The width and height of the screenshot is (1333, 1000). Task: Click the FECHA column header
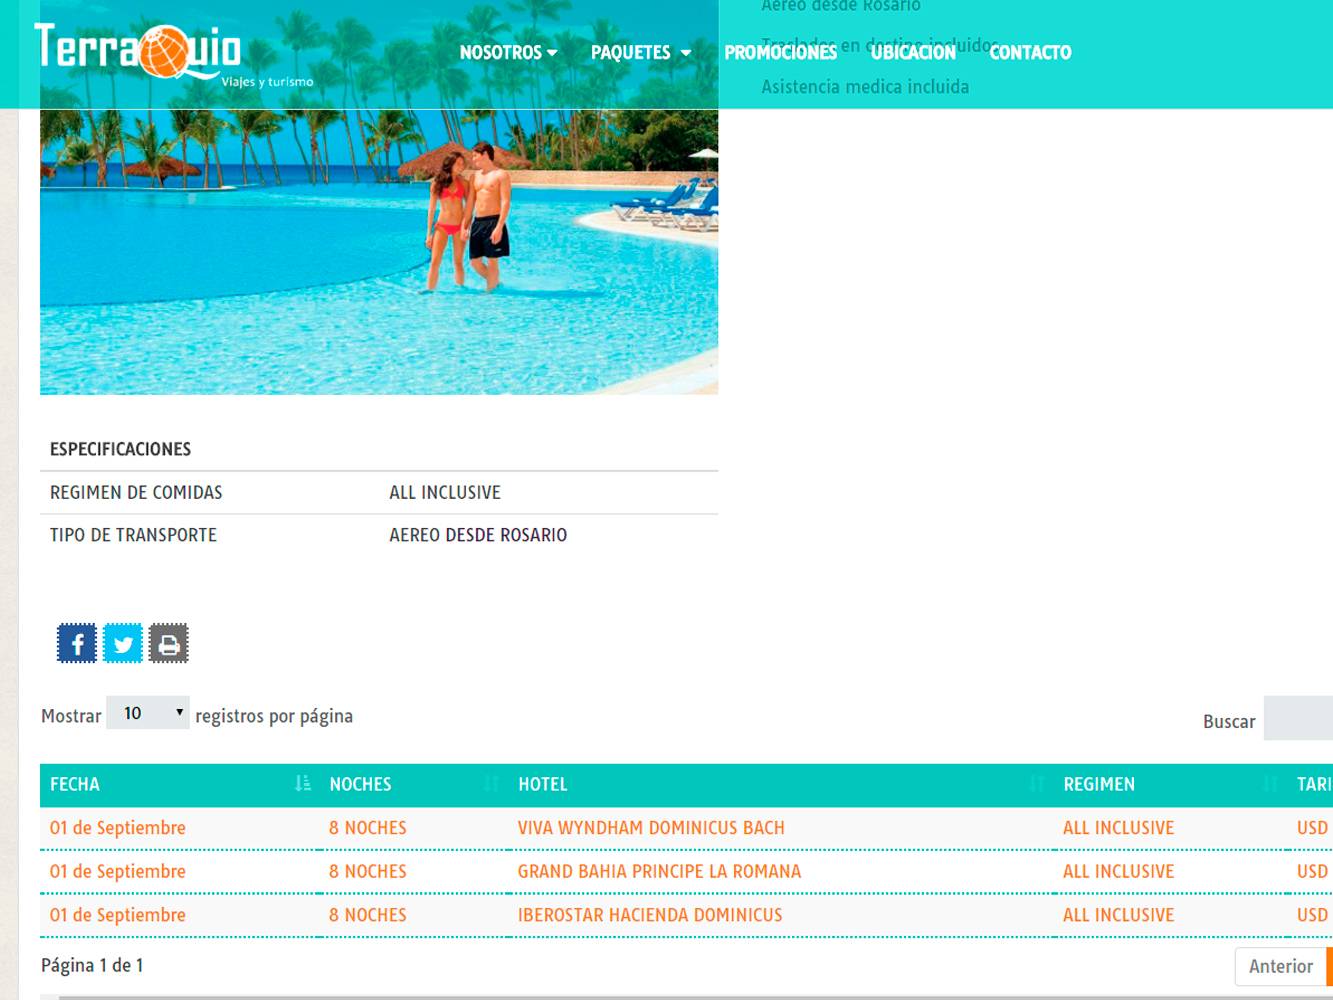(180, 785)
